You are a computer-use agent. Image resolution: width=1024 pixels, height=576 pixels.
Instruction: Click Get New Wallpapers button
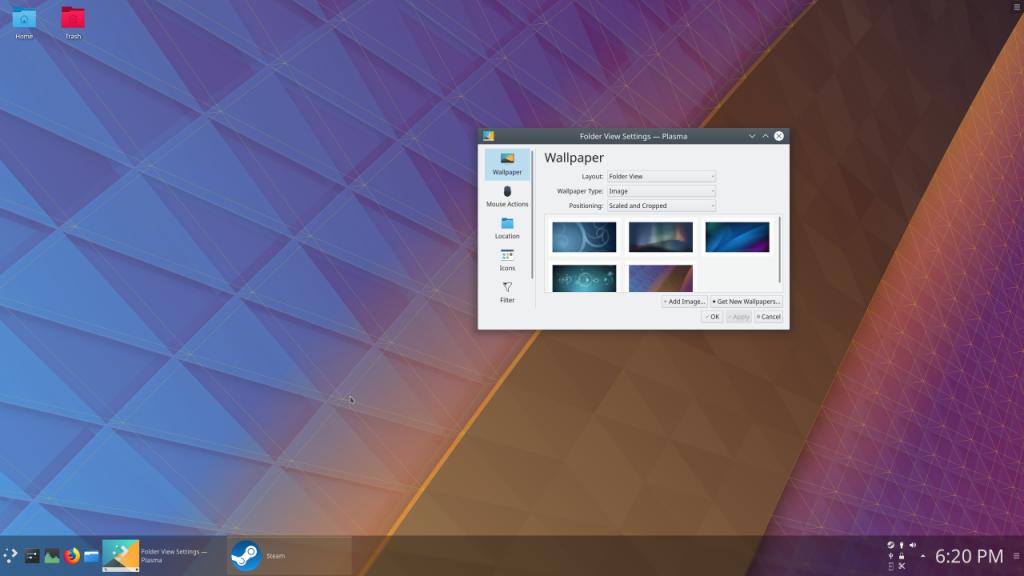pyautogui.click(x=746, y=301)
